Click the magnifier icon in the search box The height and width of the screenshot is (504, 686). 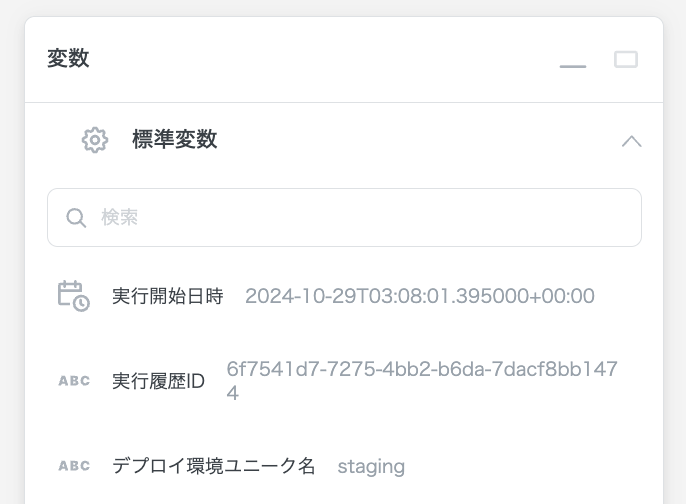coord(76,217)
